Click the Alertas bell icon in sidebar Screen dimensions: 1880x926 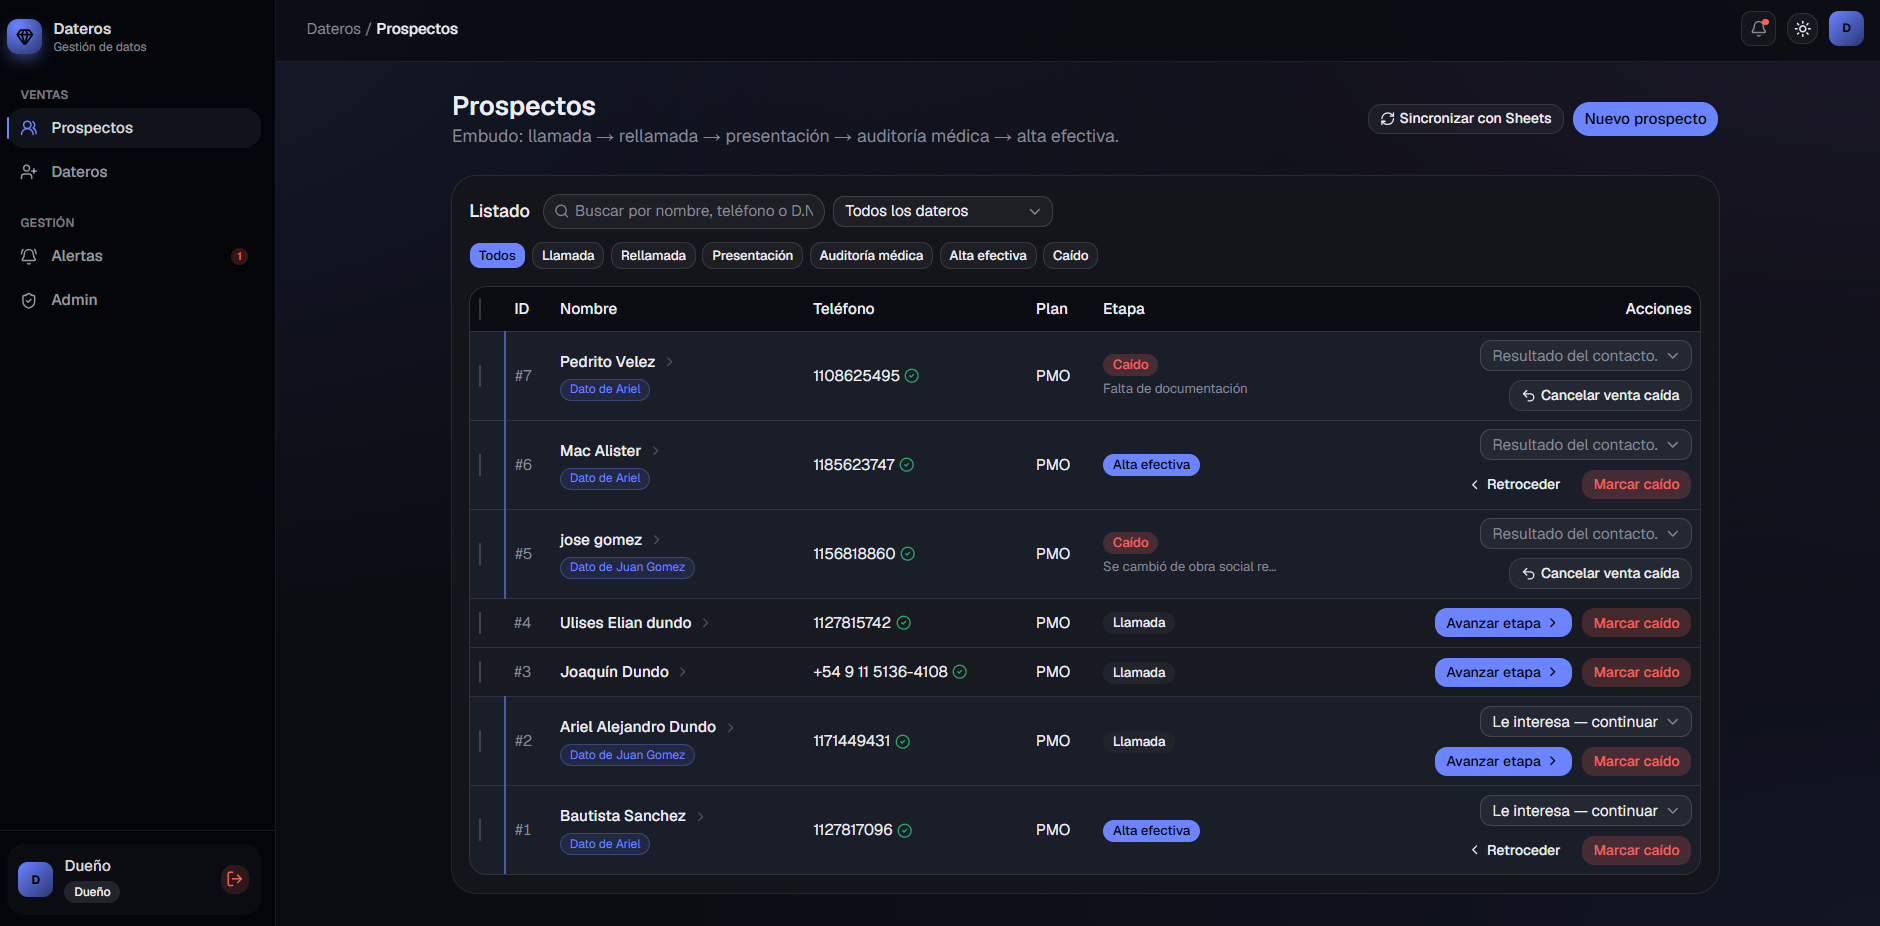pos(29,256)
